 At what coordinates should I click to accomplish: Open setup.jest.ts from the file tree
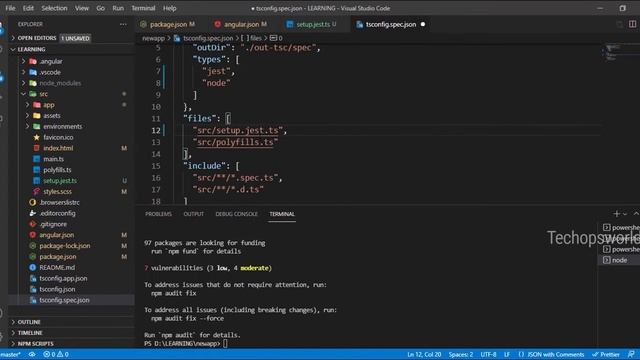click(x=60, y=181)
